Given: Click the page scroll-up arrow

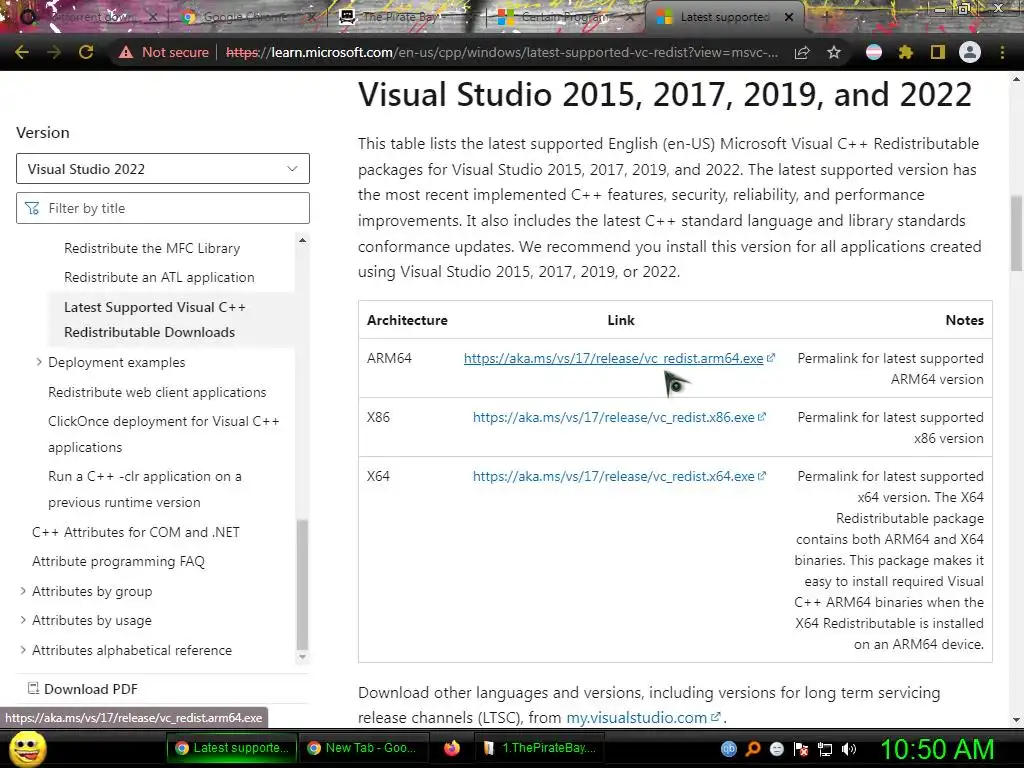Looking at the screenshot, I should pyautogui.click(x=1016, y=79).
